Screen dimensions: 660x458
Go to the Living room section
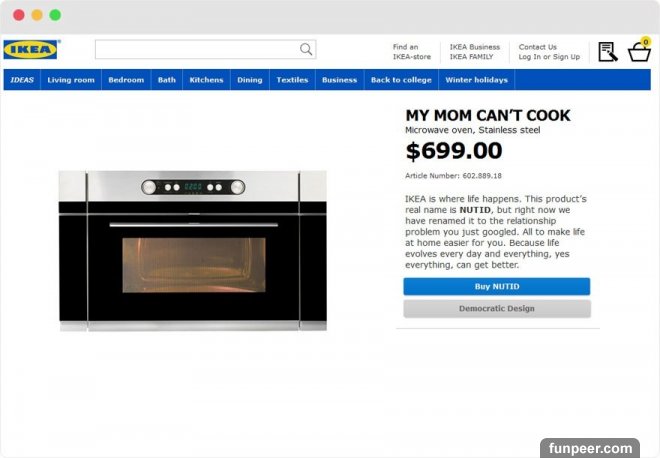pyautogui.click(x=71, y=80)
